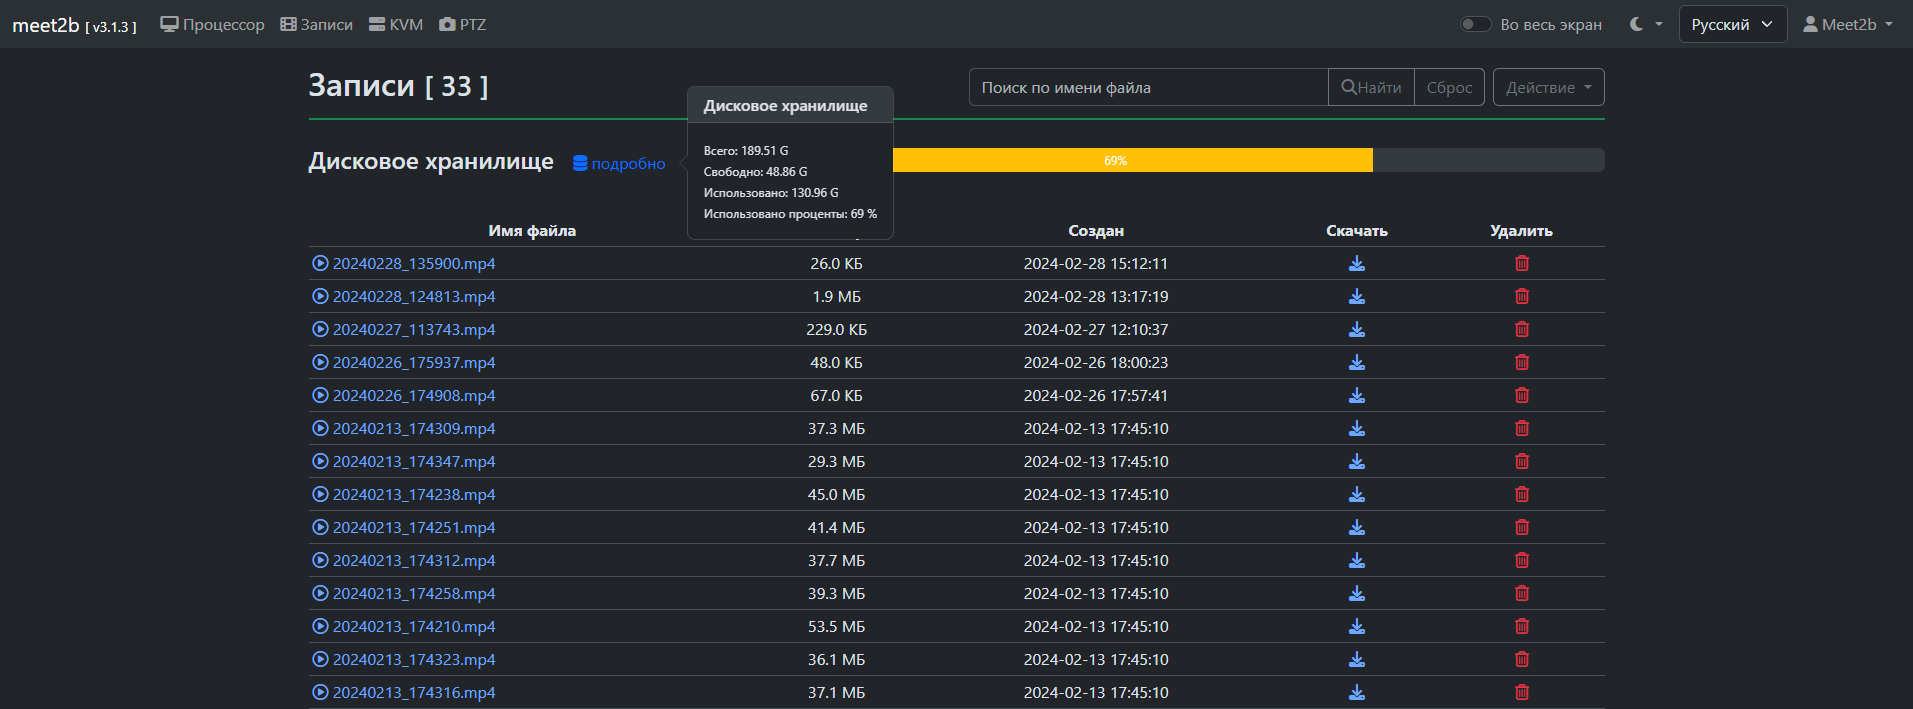Click play icon beside 20240227_113743.mp4
The width and height of the screenshot is (1913, 709).
tap(320, 329)
